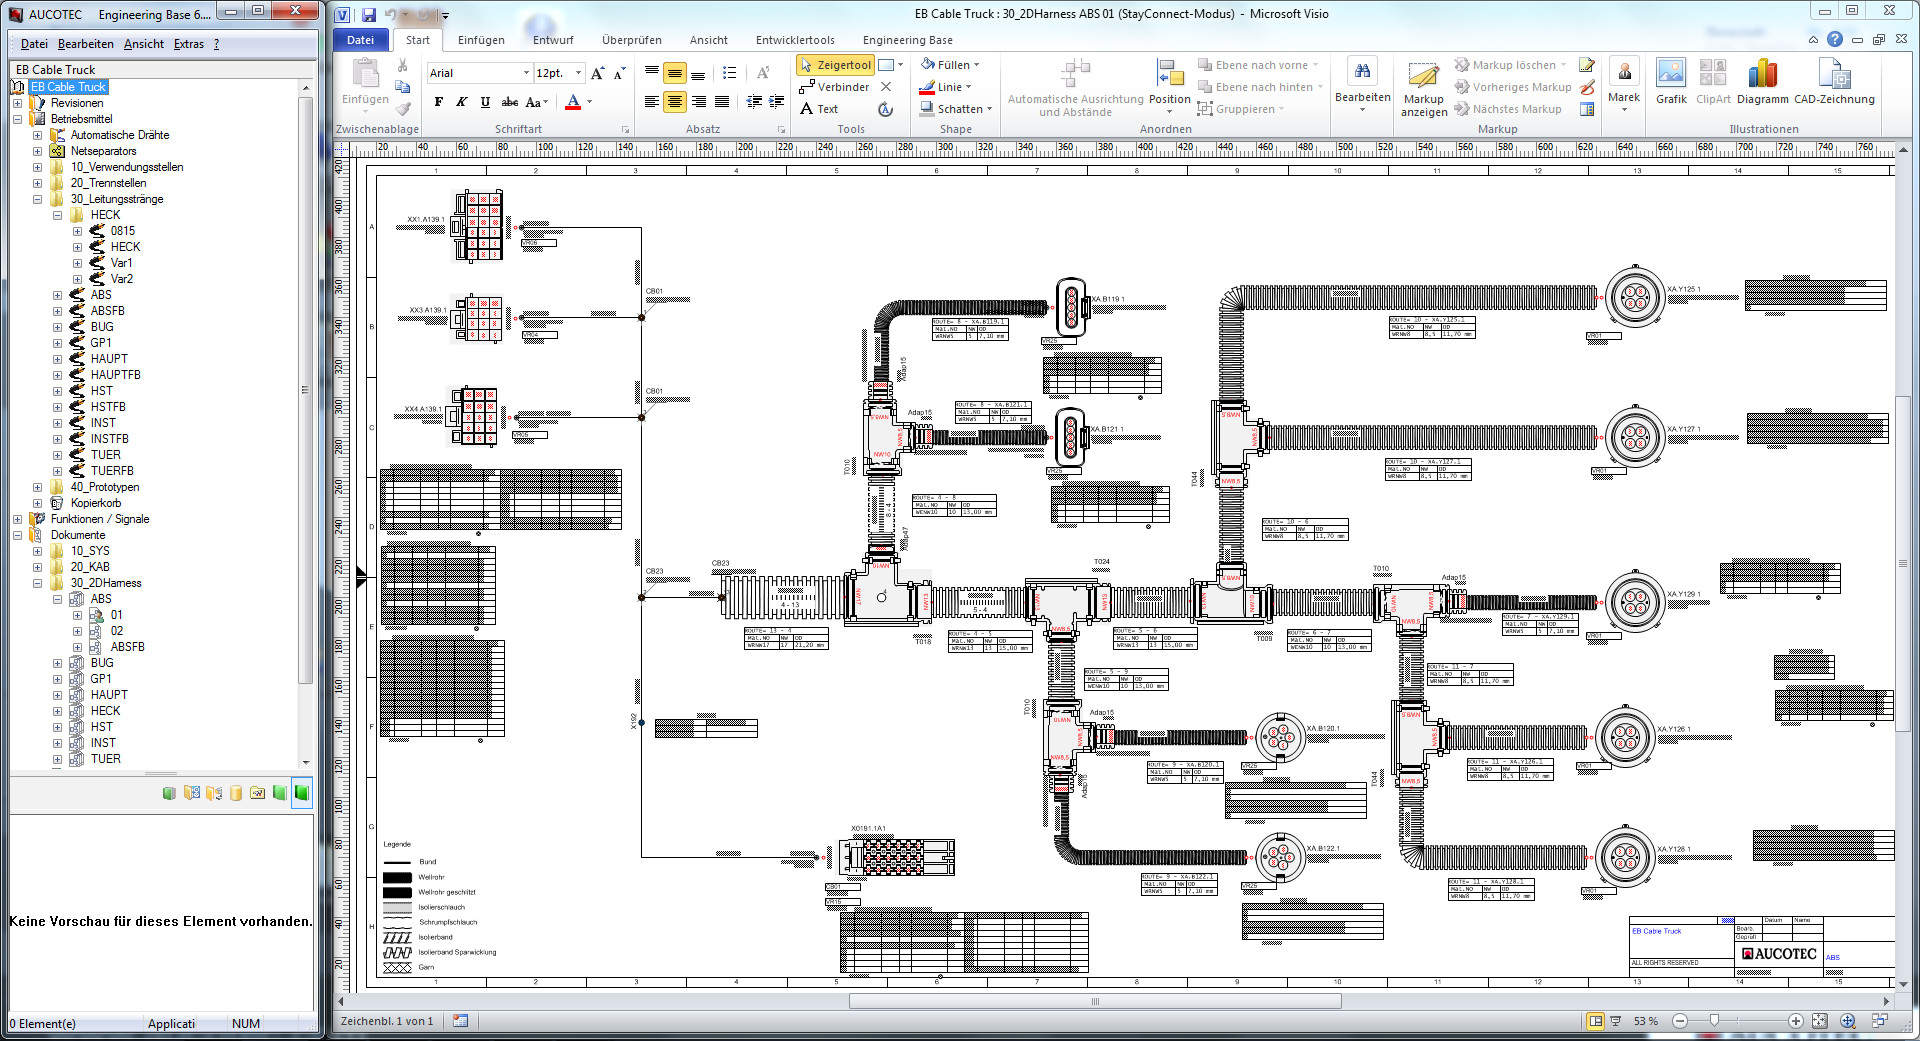Toggle bold formatting with the F button
1920x1041 pixels.
click(x=438, y=102)
